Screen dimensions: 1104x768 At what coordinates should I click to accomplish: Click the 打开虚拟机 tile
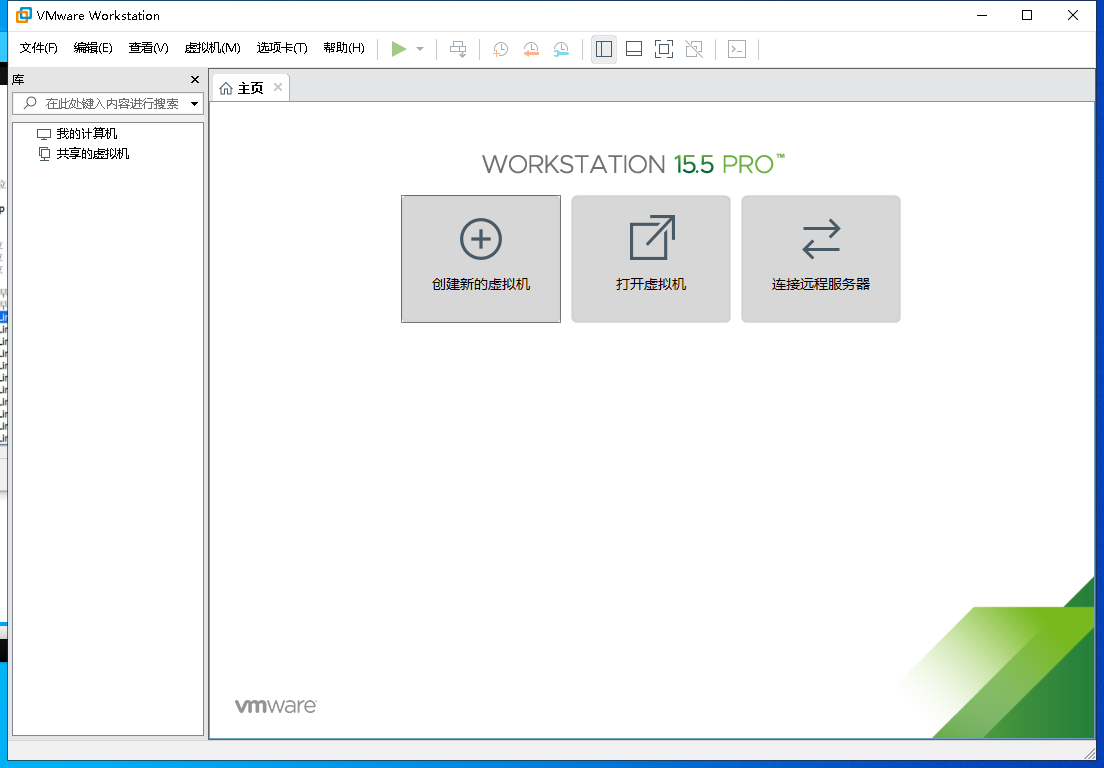pos(651,259)
